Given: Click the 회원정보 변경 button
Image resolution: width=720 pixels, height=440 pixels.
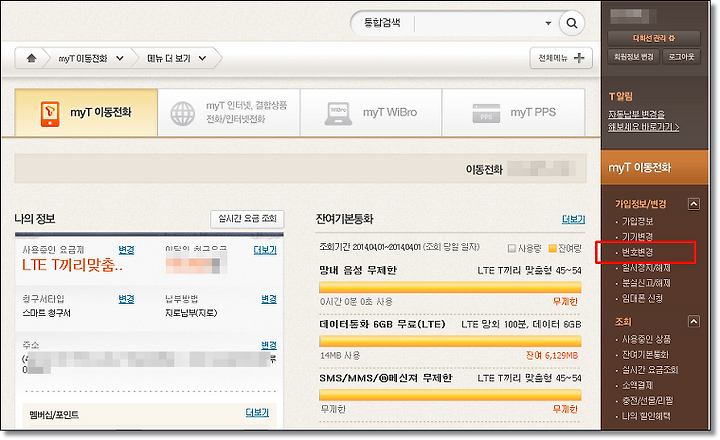Looking at the screenshot, I should pyautogui.click(x=634, y=57).
